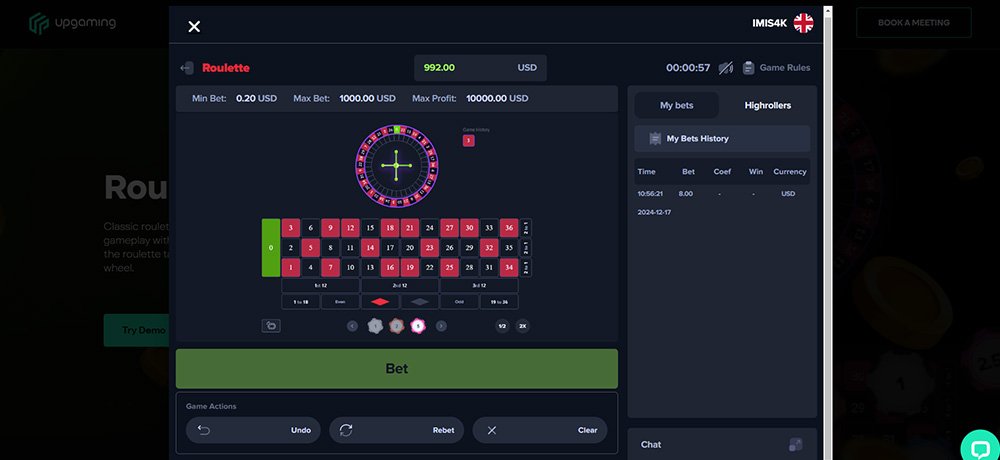Click the UK flag language icon
Screen dimensions: 1000x460
[803, 24]
